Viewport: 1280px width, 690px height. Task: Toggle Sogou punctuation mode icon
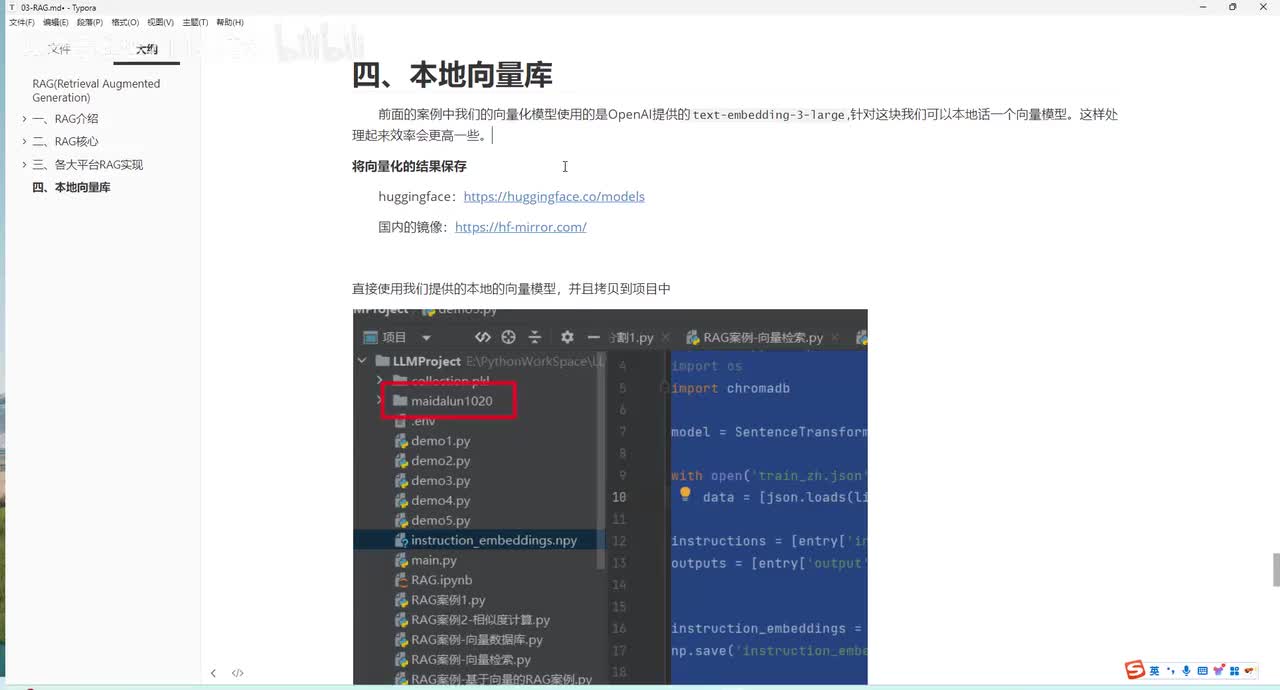[1171, 671]
